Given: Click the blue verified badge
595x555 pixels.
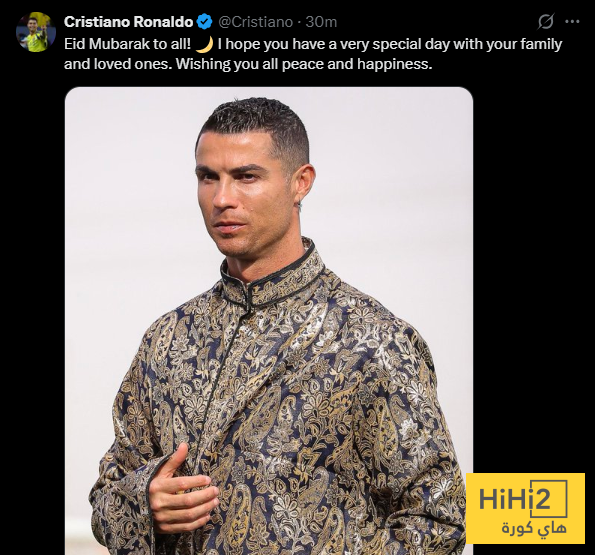Looking at the screenshot, I should point(205,22).
